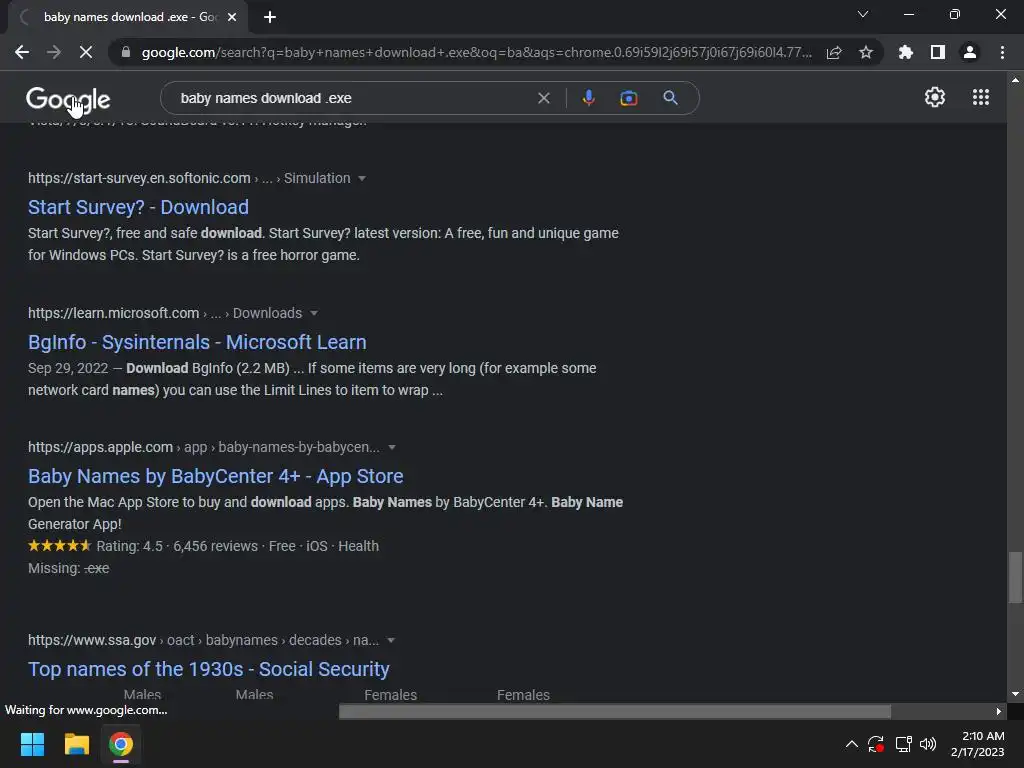The image size is (1024, 768).
Task: Search by image with camera icon
Action: coord(628,98)
